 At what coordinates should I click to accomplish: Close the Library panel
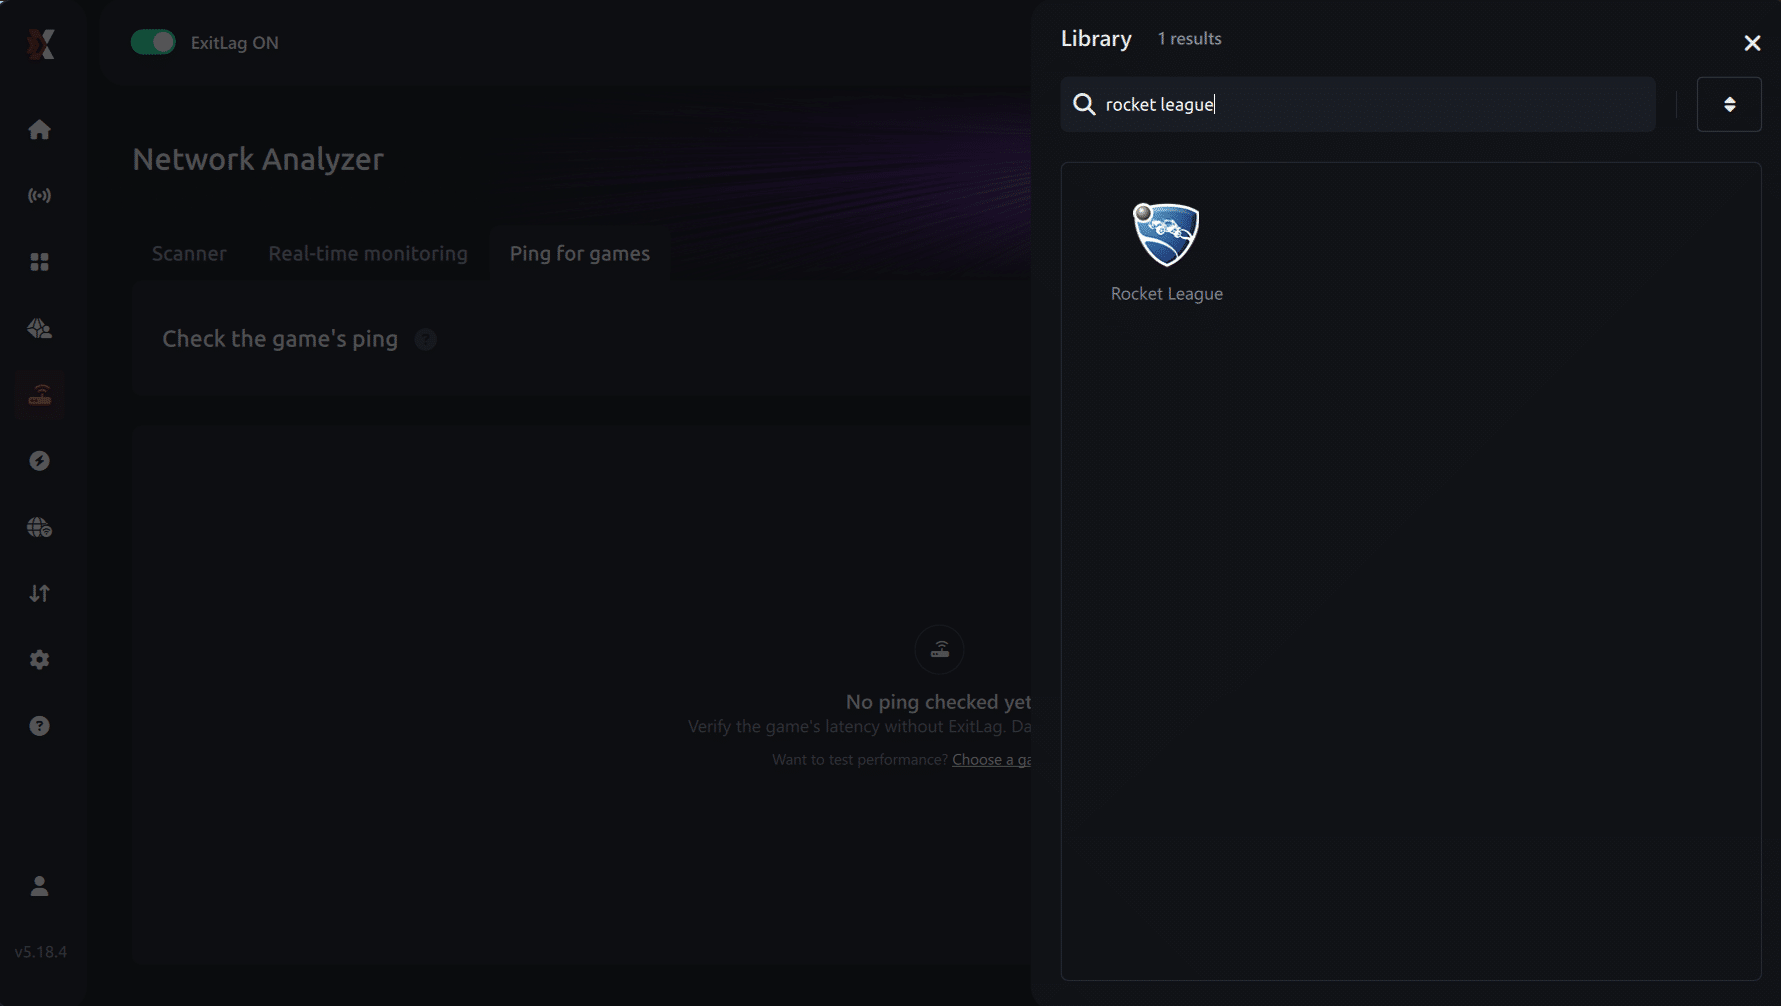(1752, 43)
